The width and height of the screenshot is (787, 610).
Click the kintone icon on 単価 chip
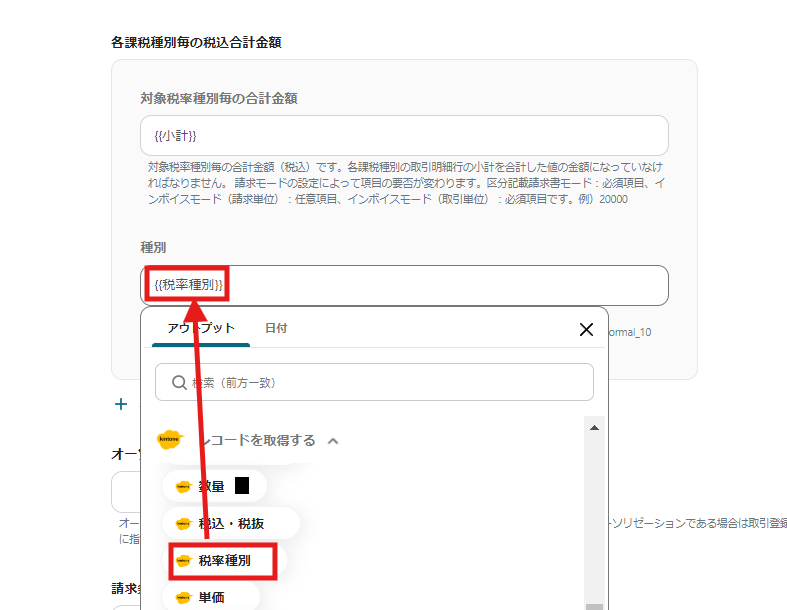click(x=183, y=597)
